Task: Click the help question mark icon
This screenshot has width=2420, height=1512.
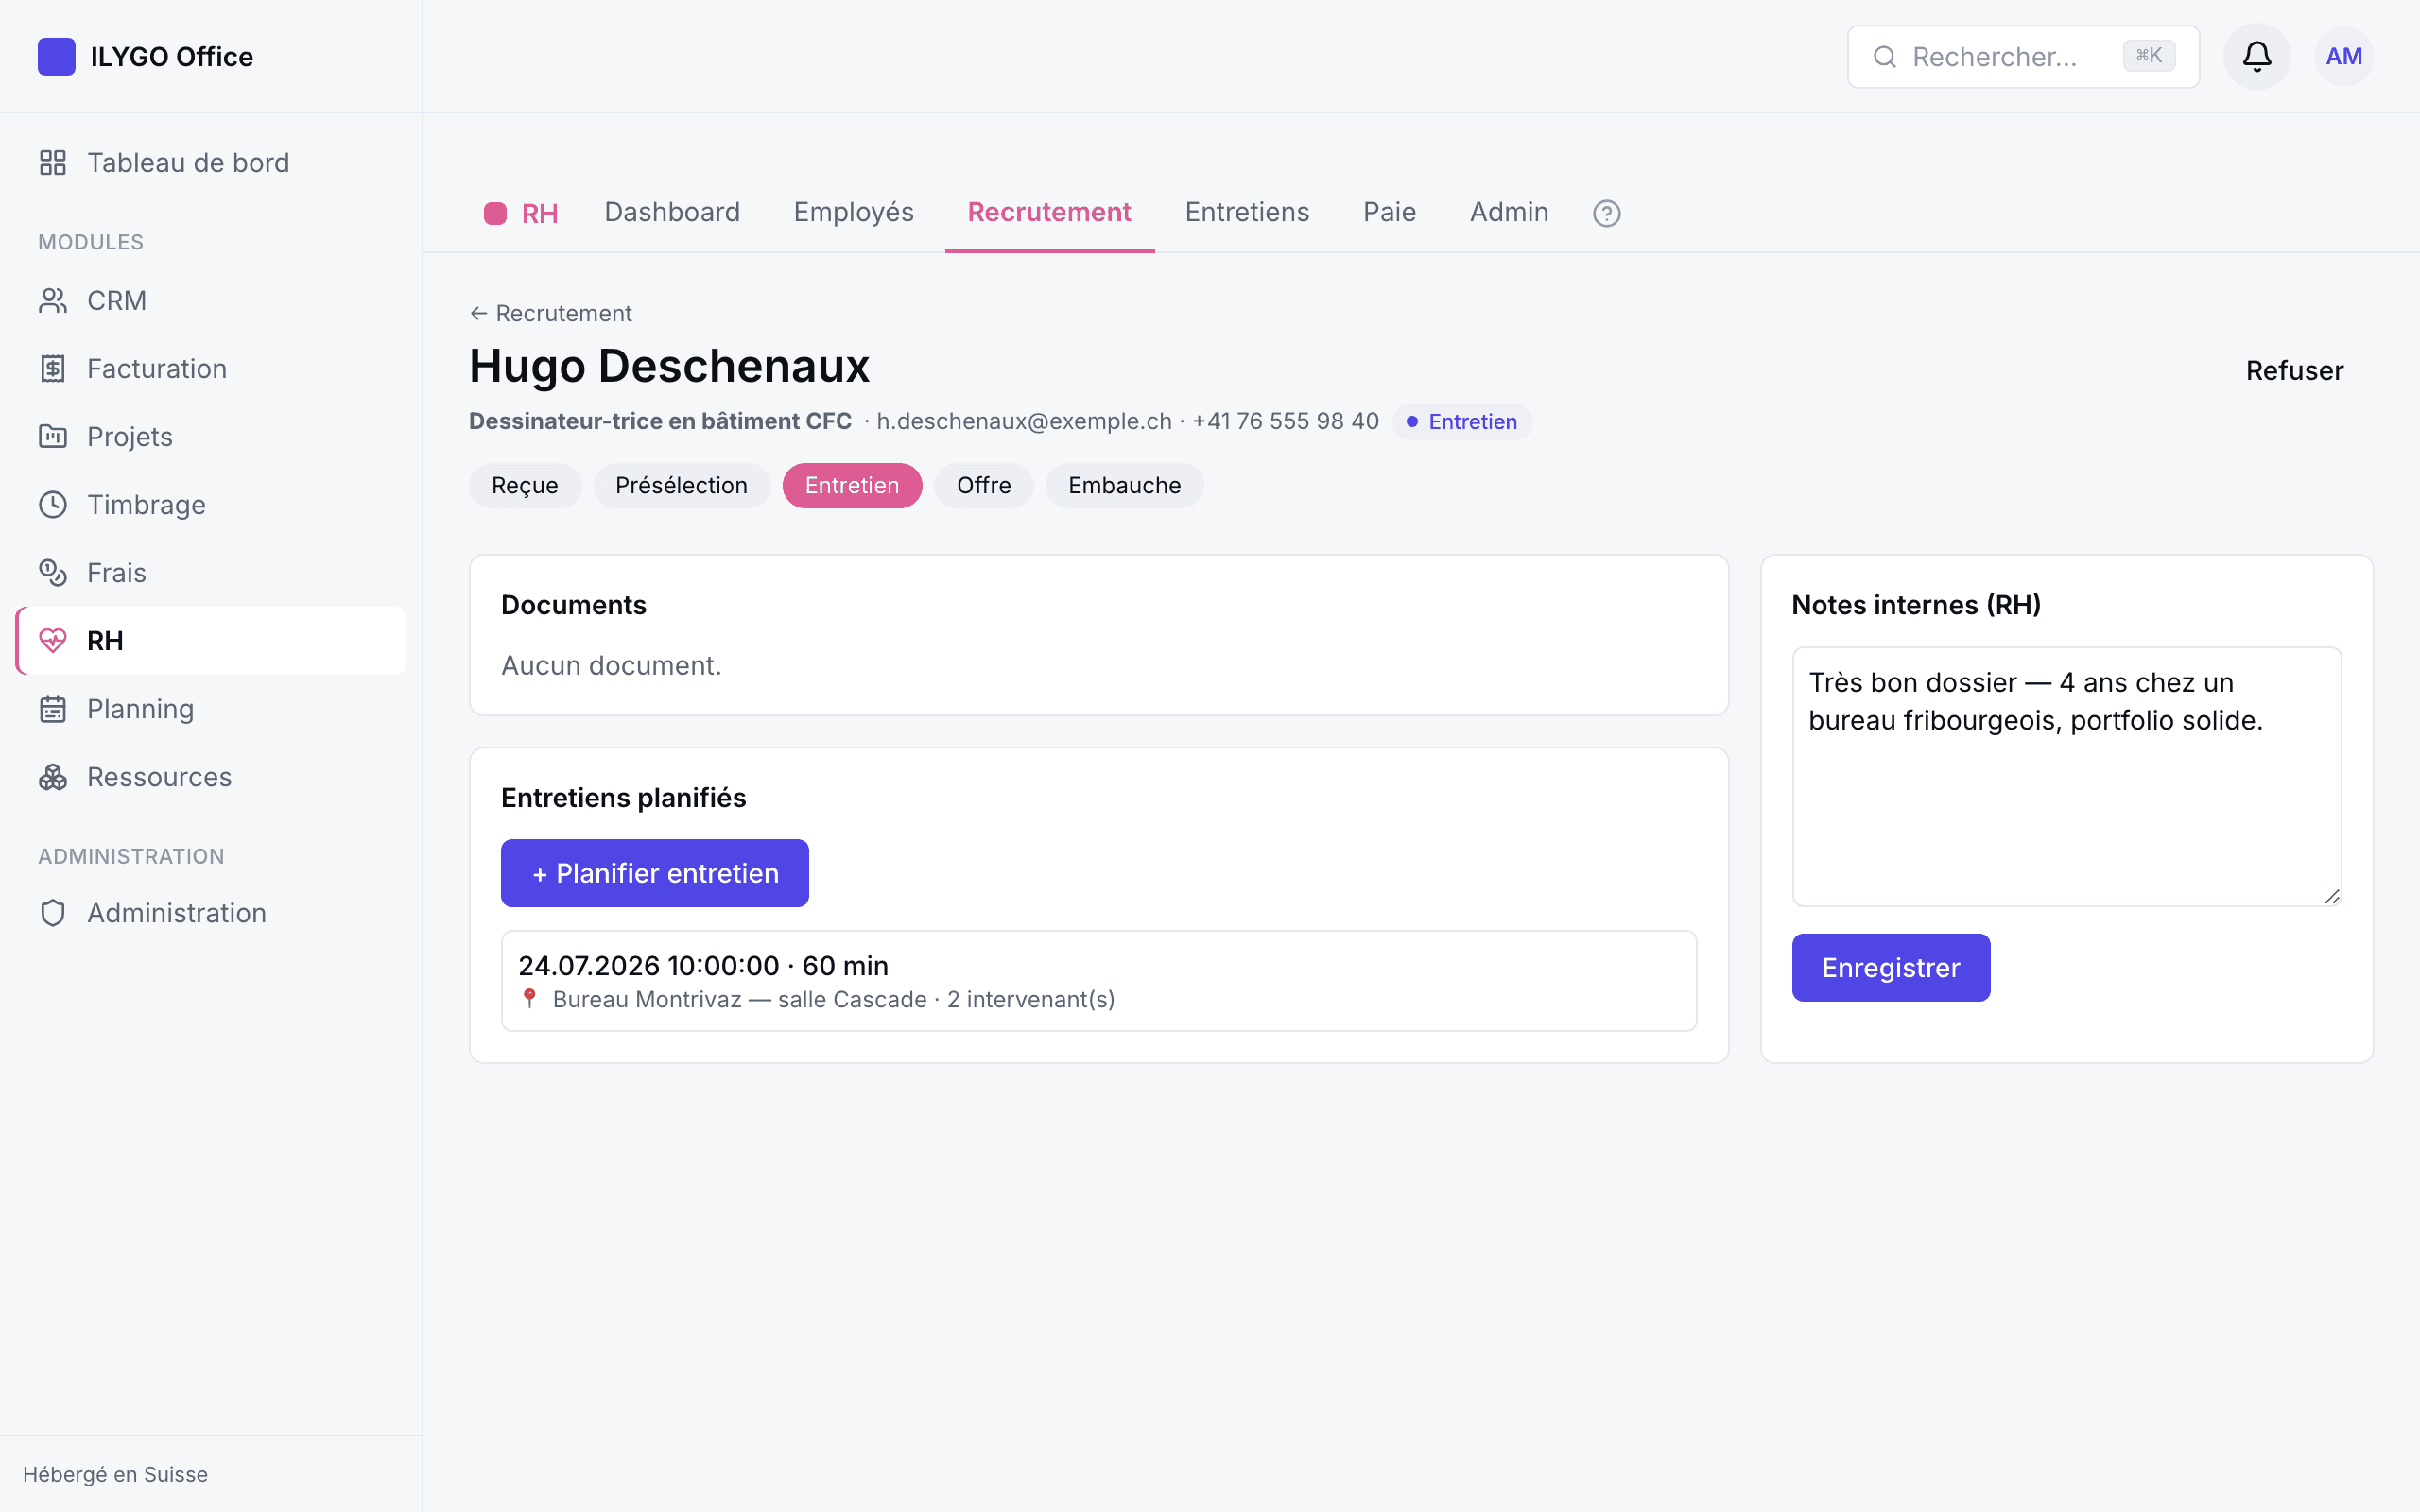Action: click(x=1607, y=213)
